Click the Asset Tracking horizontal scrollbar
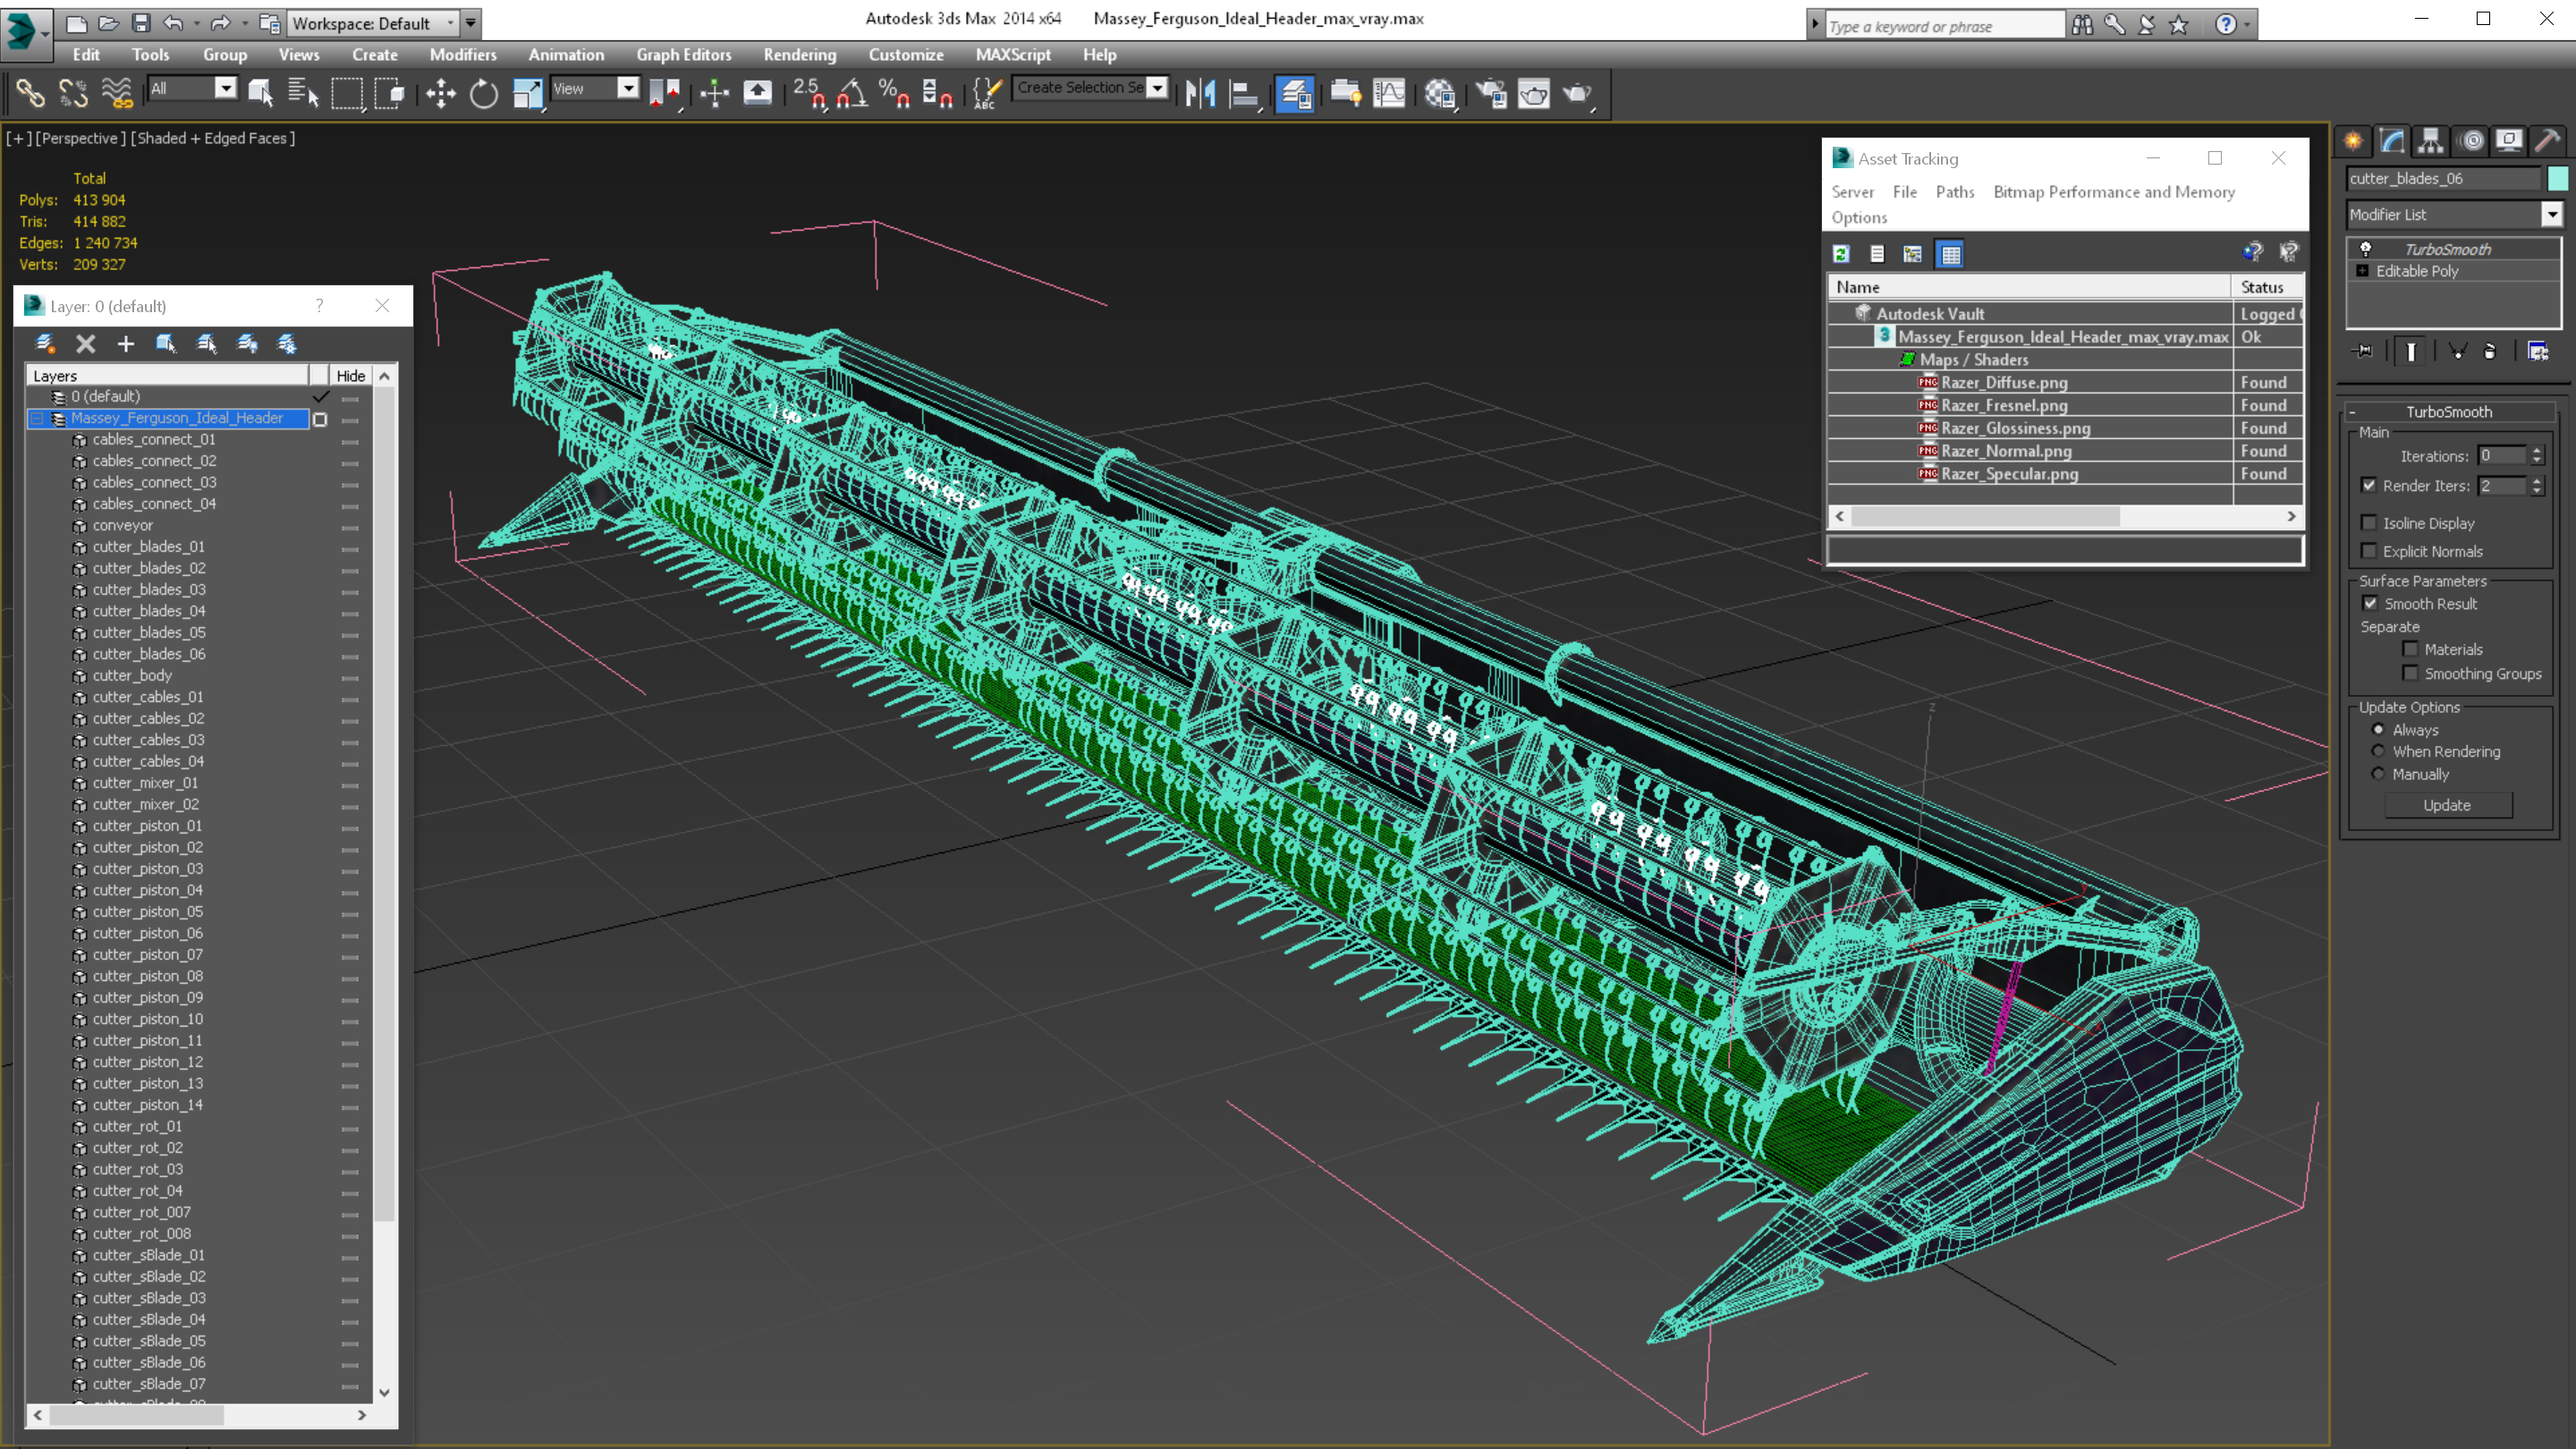The image size is (2576, 1449). click(1985, 516)
